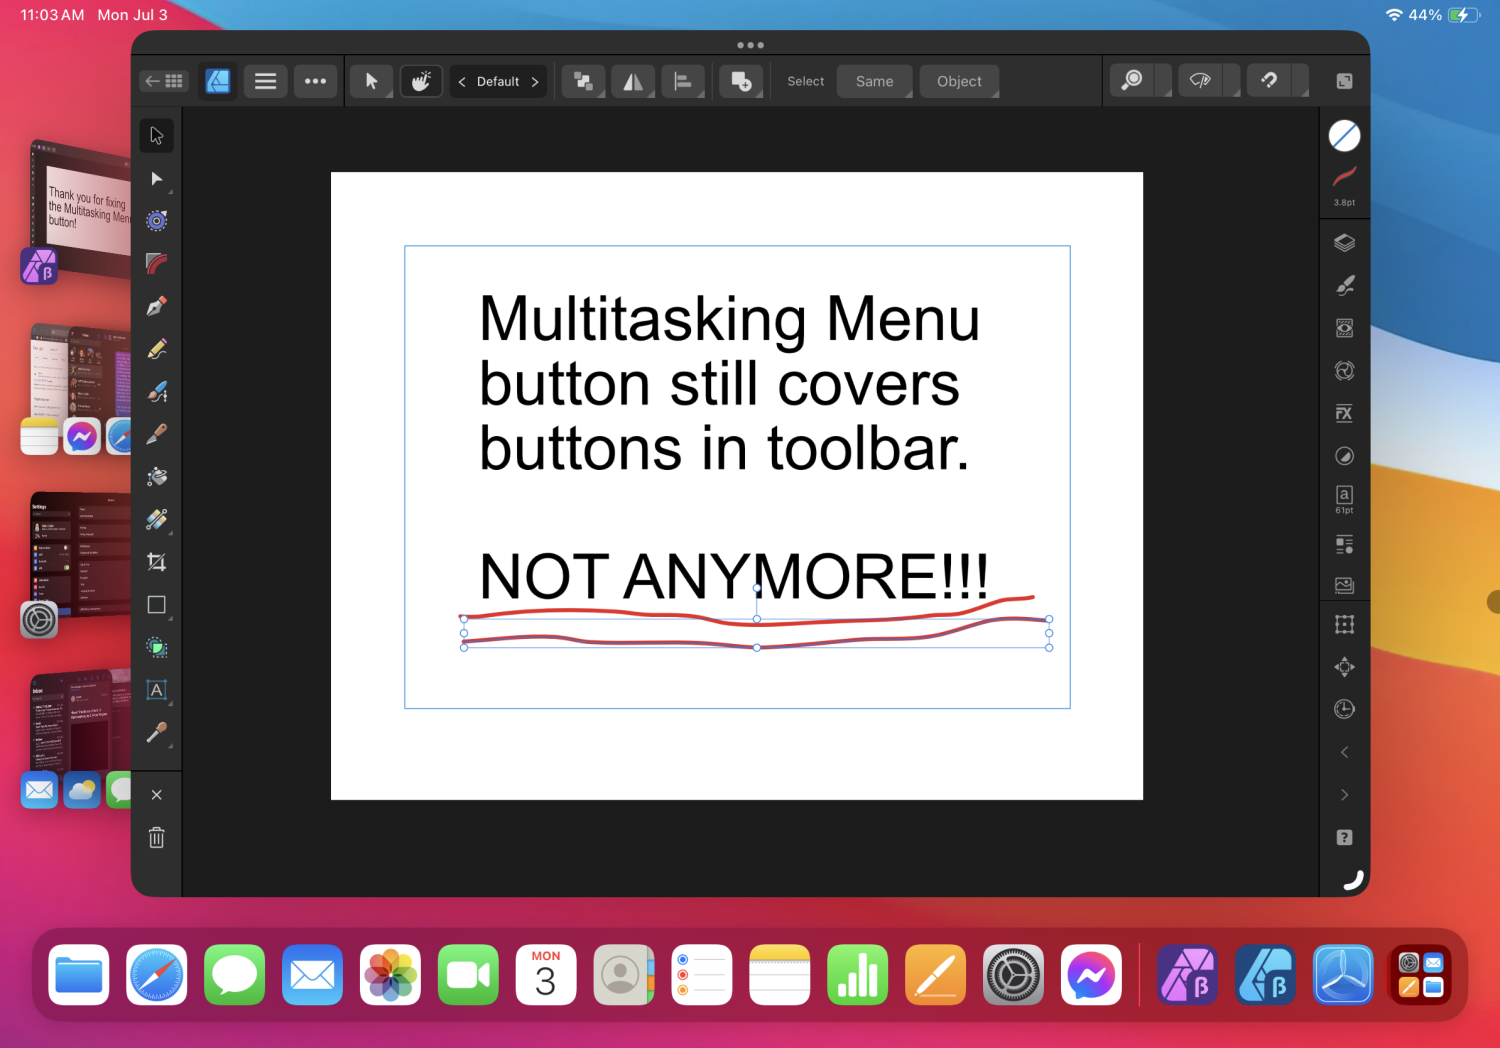Open the FX effects studio
1500x1048 pixels.
[x=1344, y=413]
